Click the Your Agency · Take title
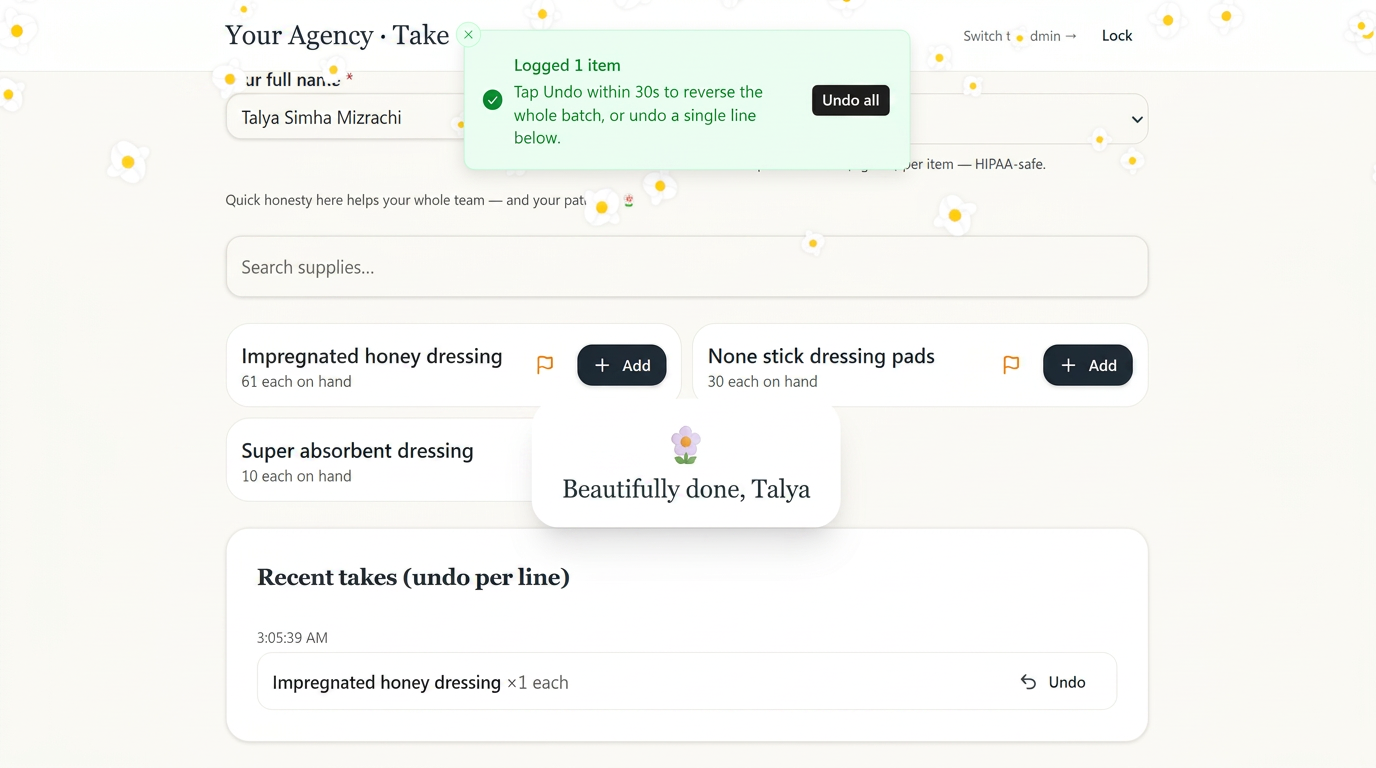This screenshot has width=1376, height=768. click(337, 35)
